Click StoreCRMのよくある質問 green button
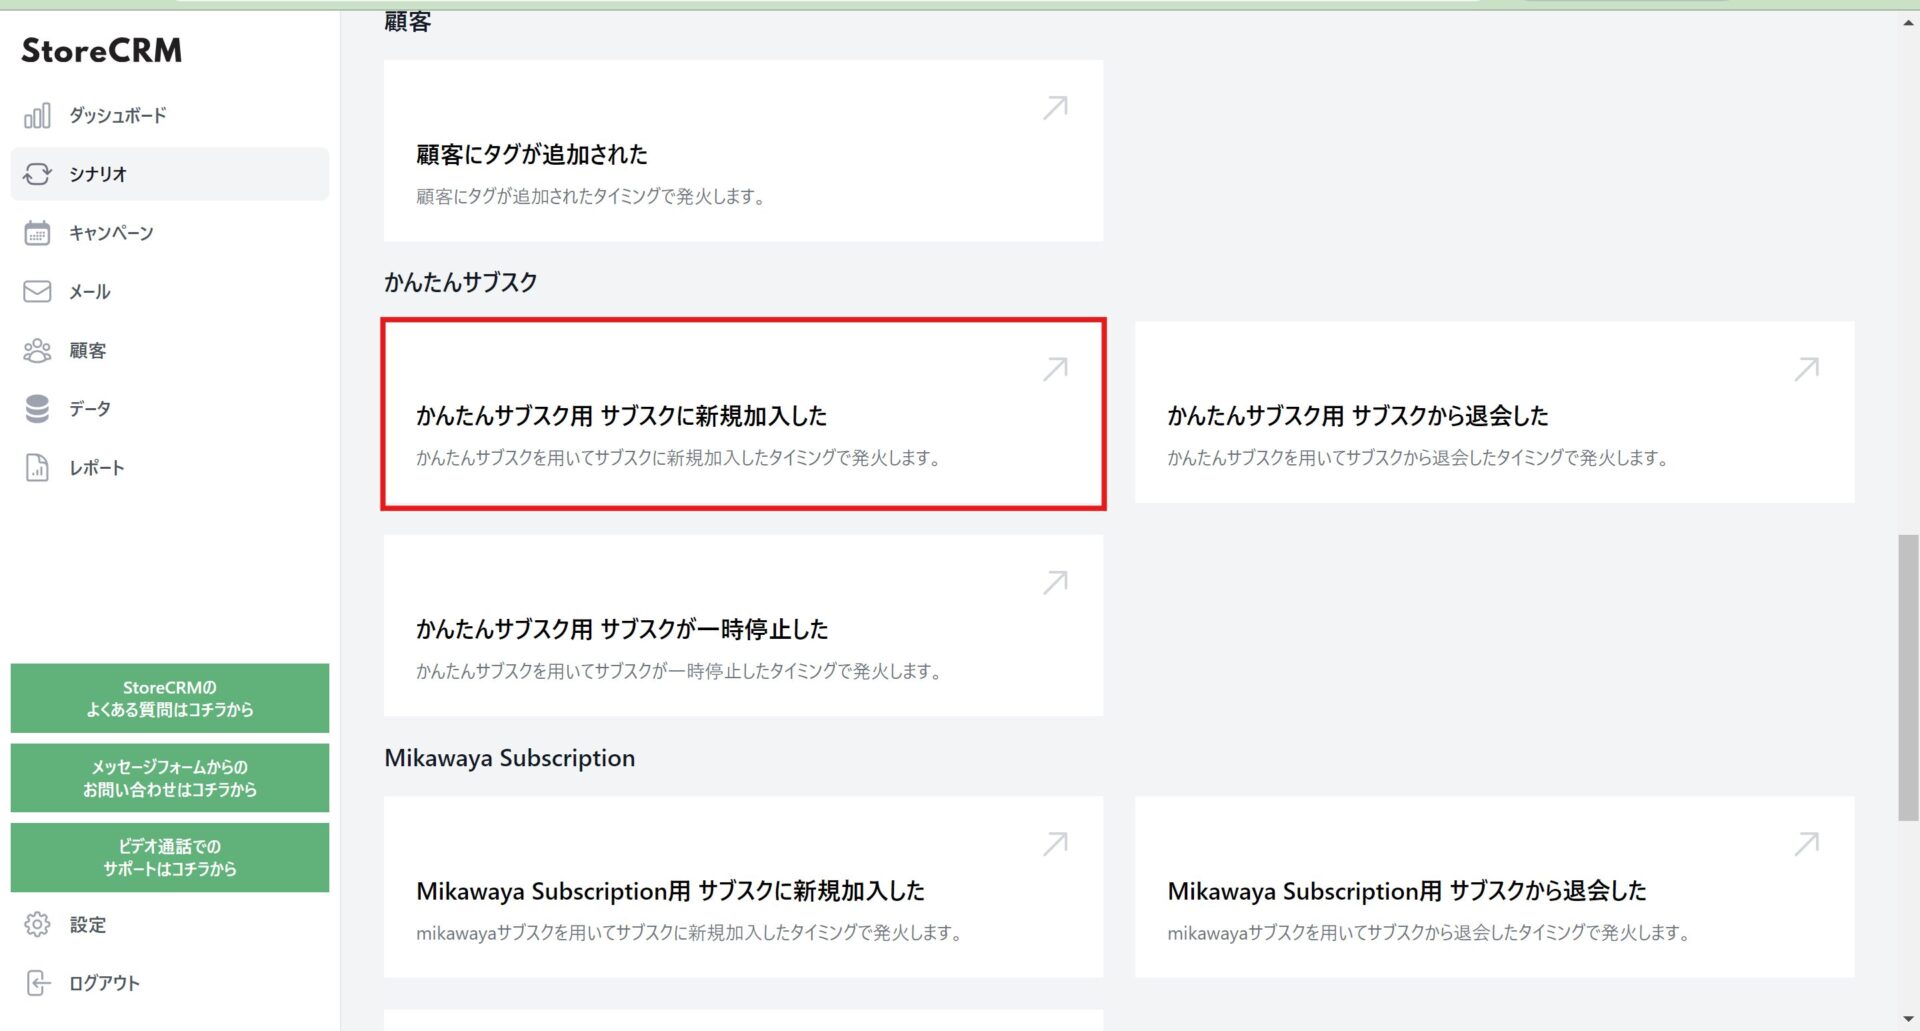This screenshot has width=1920, height=1031. 170,698
